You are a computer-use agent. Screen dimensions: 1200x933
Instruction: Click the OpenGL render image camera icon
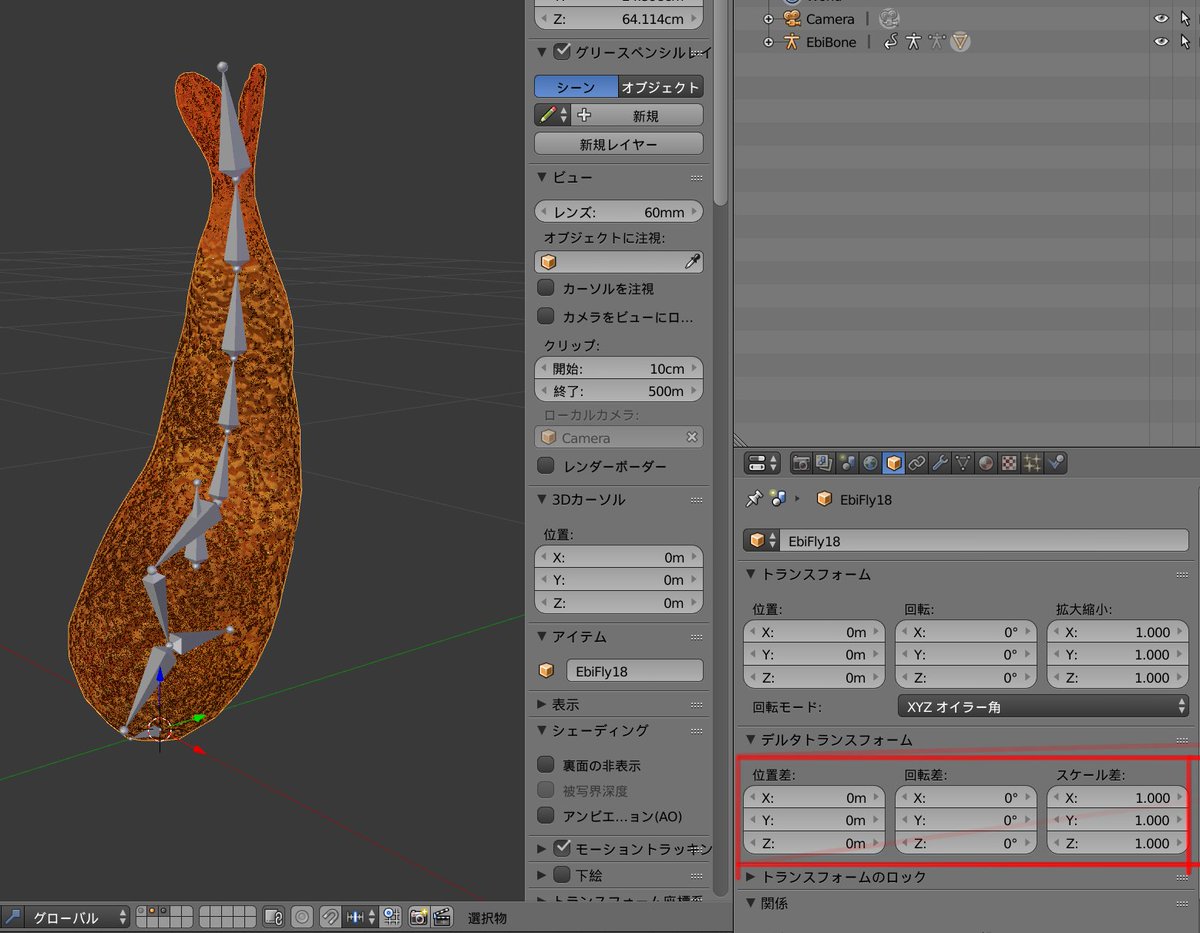pos(418,916)
